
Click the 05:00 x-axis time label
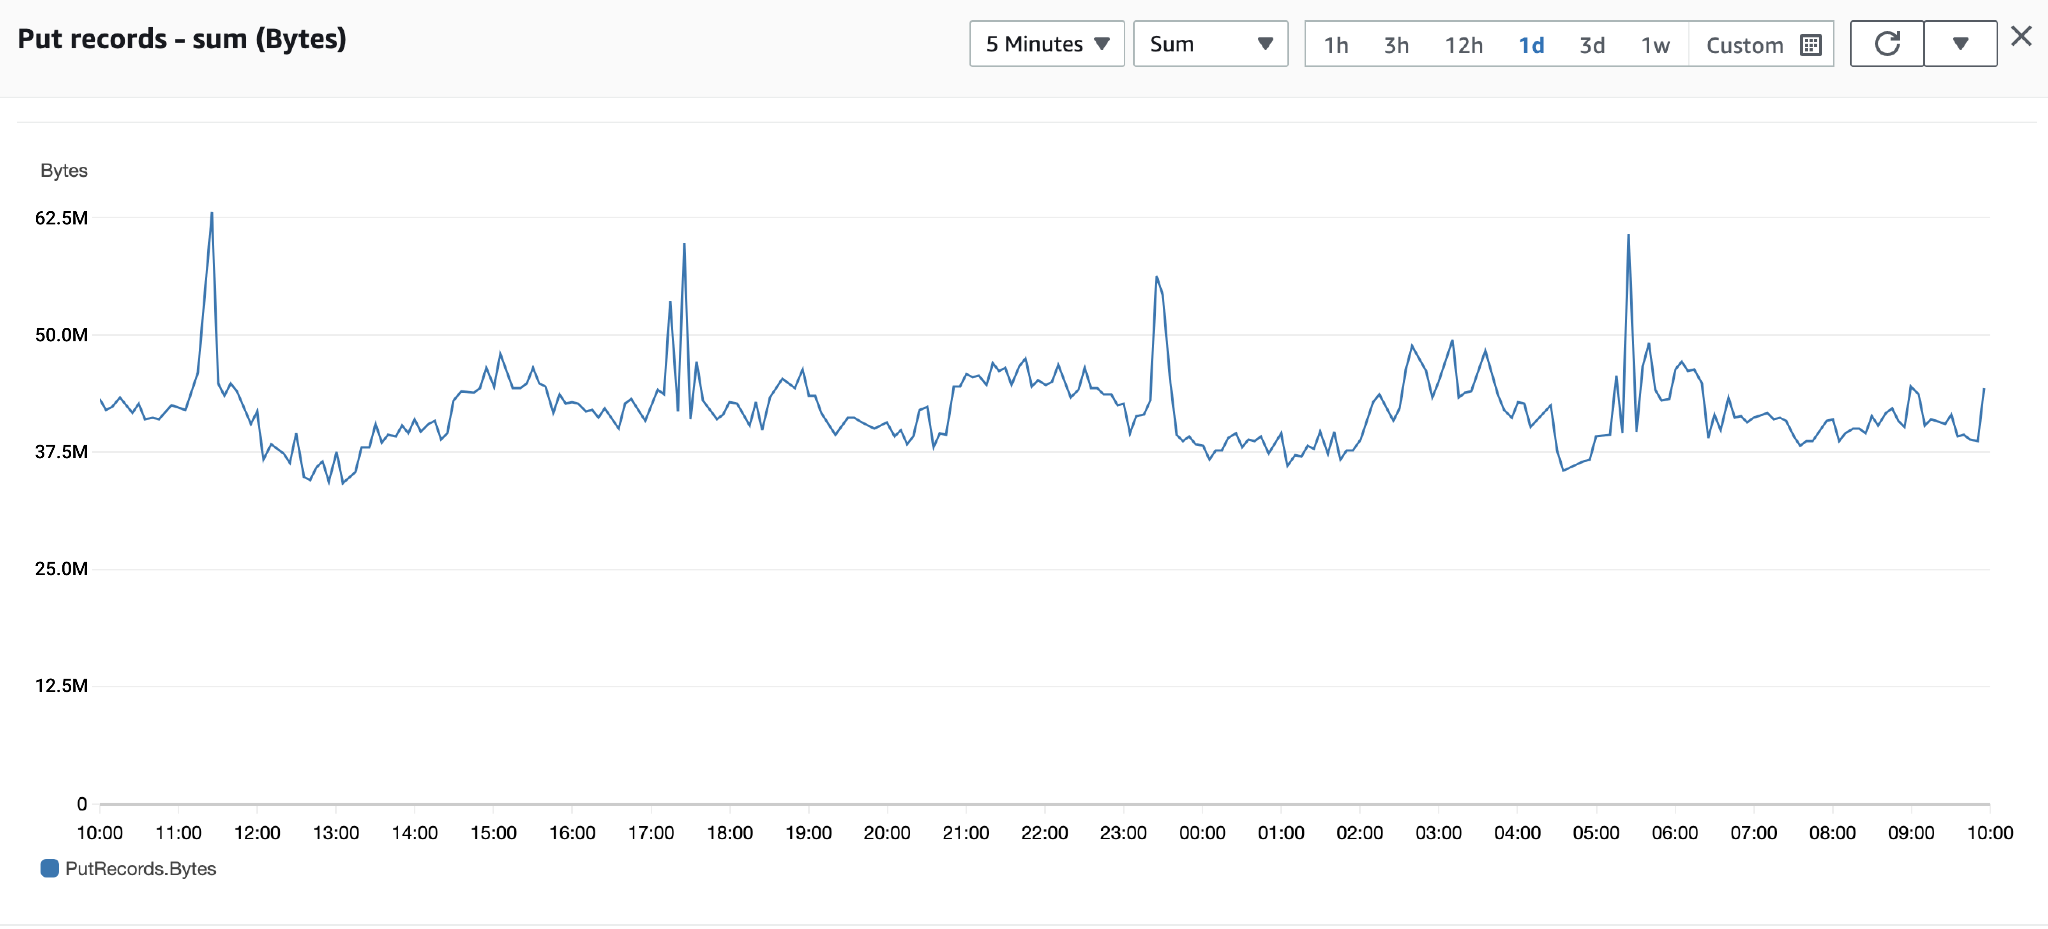pyautogui.click(x=1596, y=833)
